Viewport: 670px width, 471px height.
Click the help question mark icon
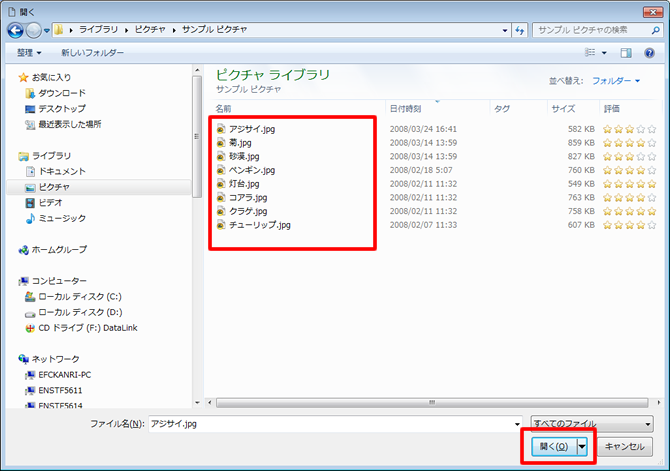click(x=651, y=53)
